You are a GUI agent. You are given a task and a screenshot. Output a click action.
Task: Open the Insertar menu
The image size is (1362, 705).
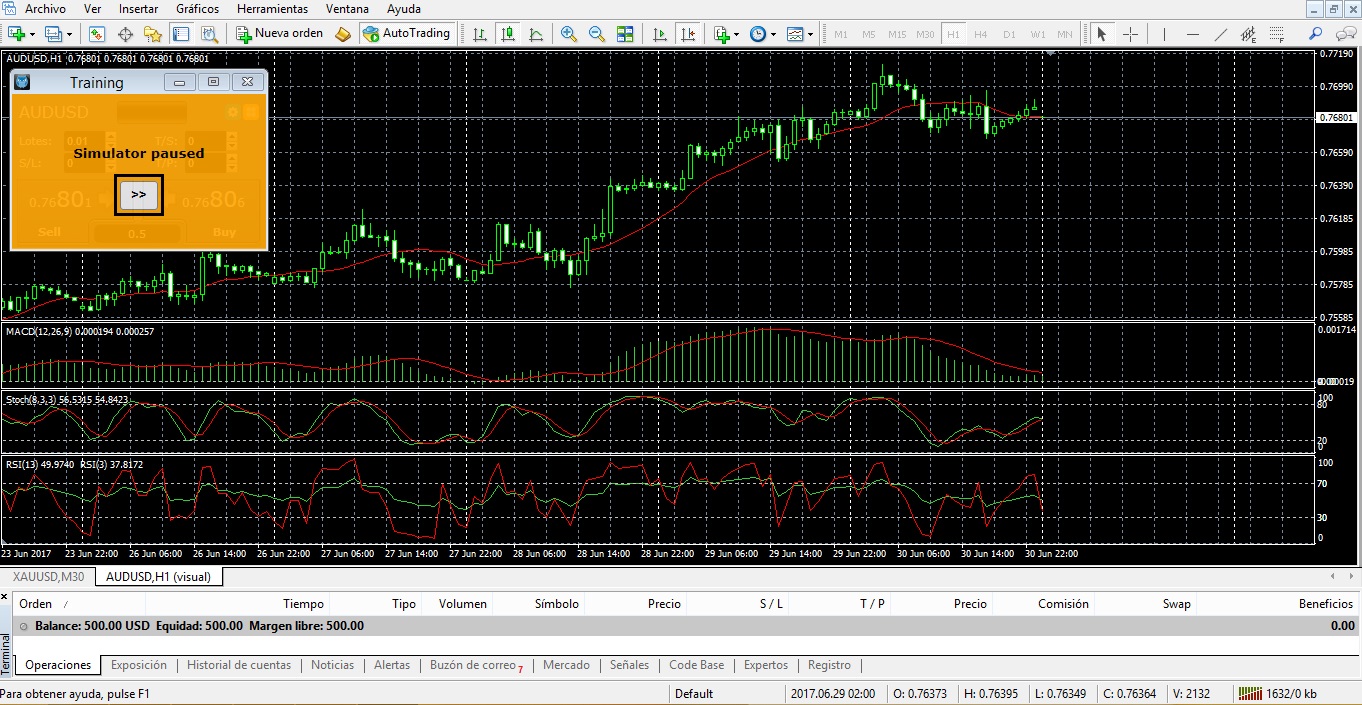[138, 9]
